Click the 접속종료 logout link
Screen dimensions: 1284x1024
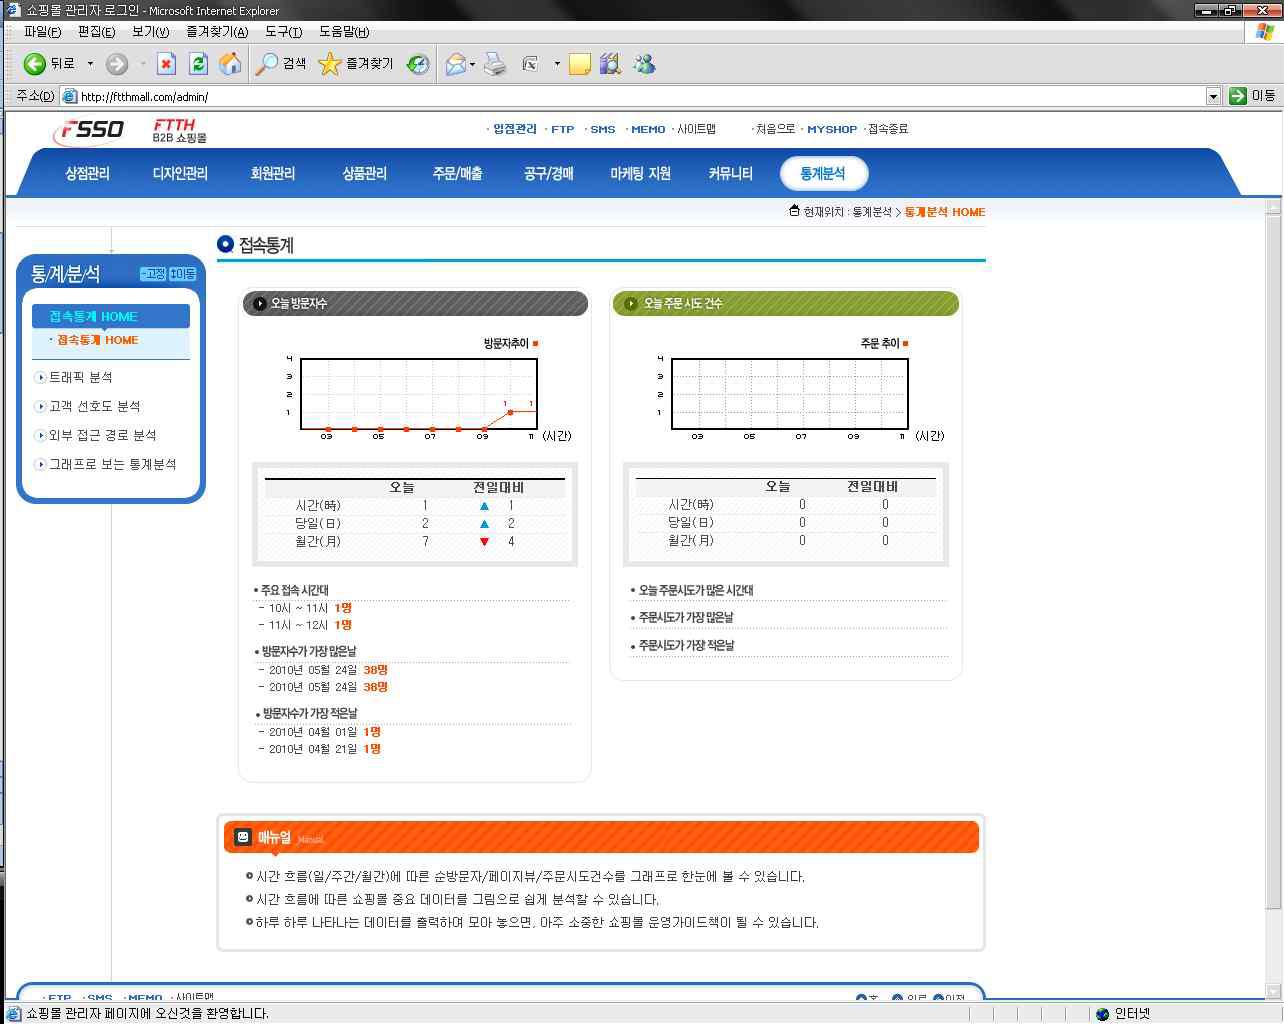tap(888, 129)
